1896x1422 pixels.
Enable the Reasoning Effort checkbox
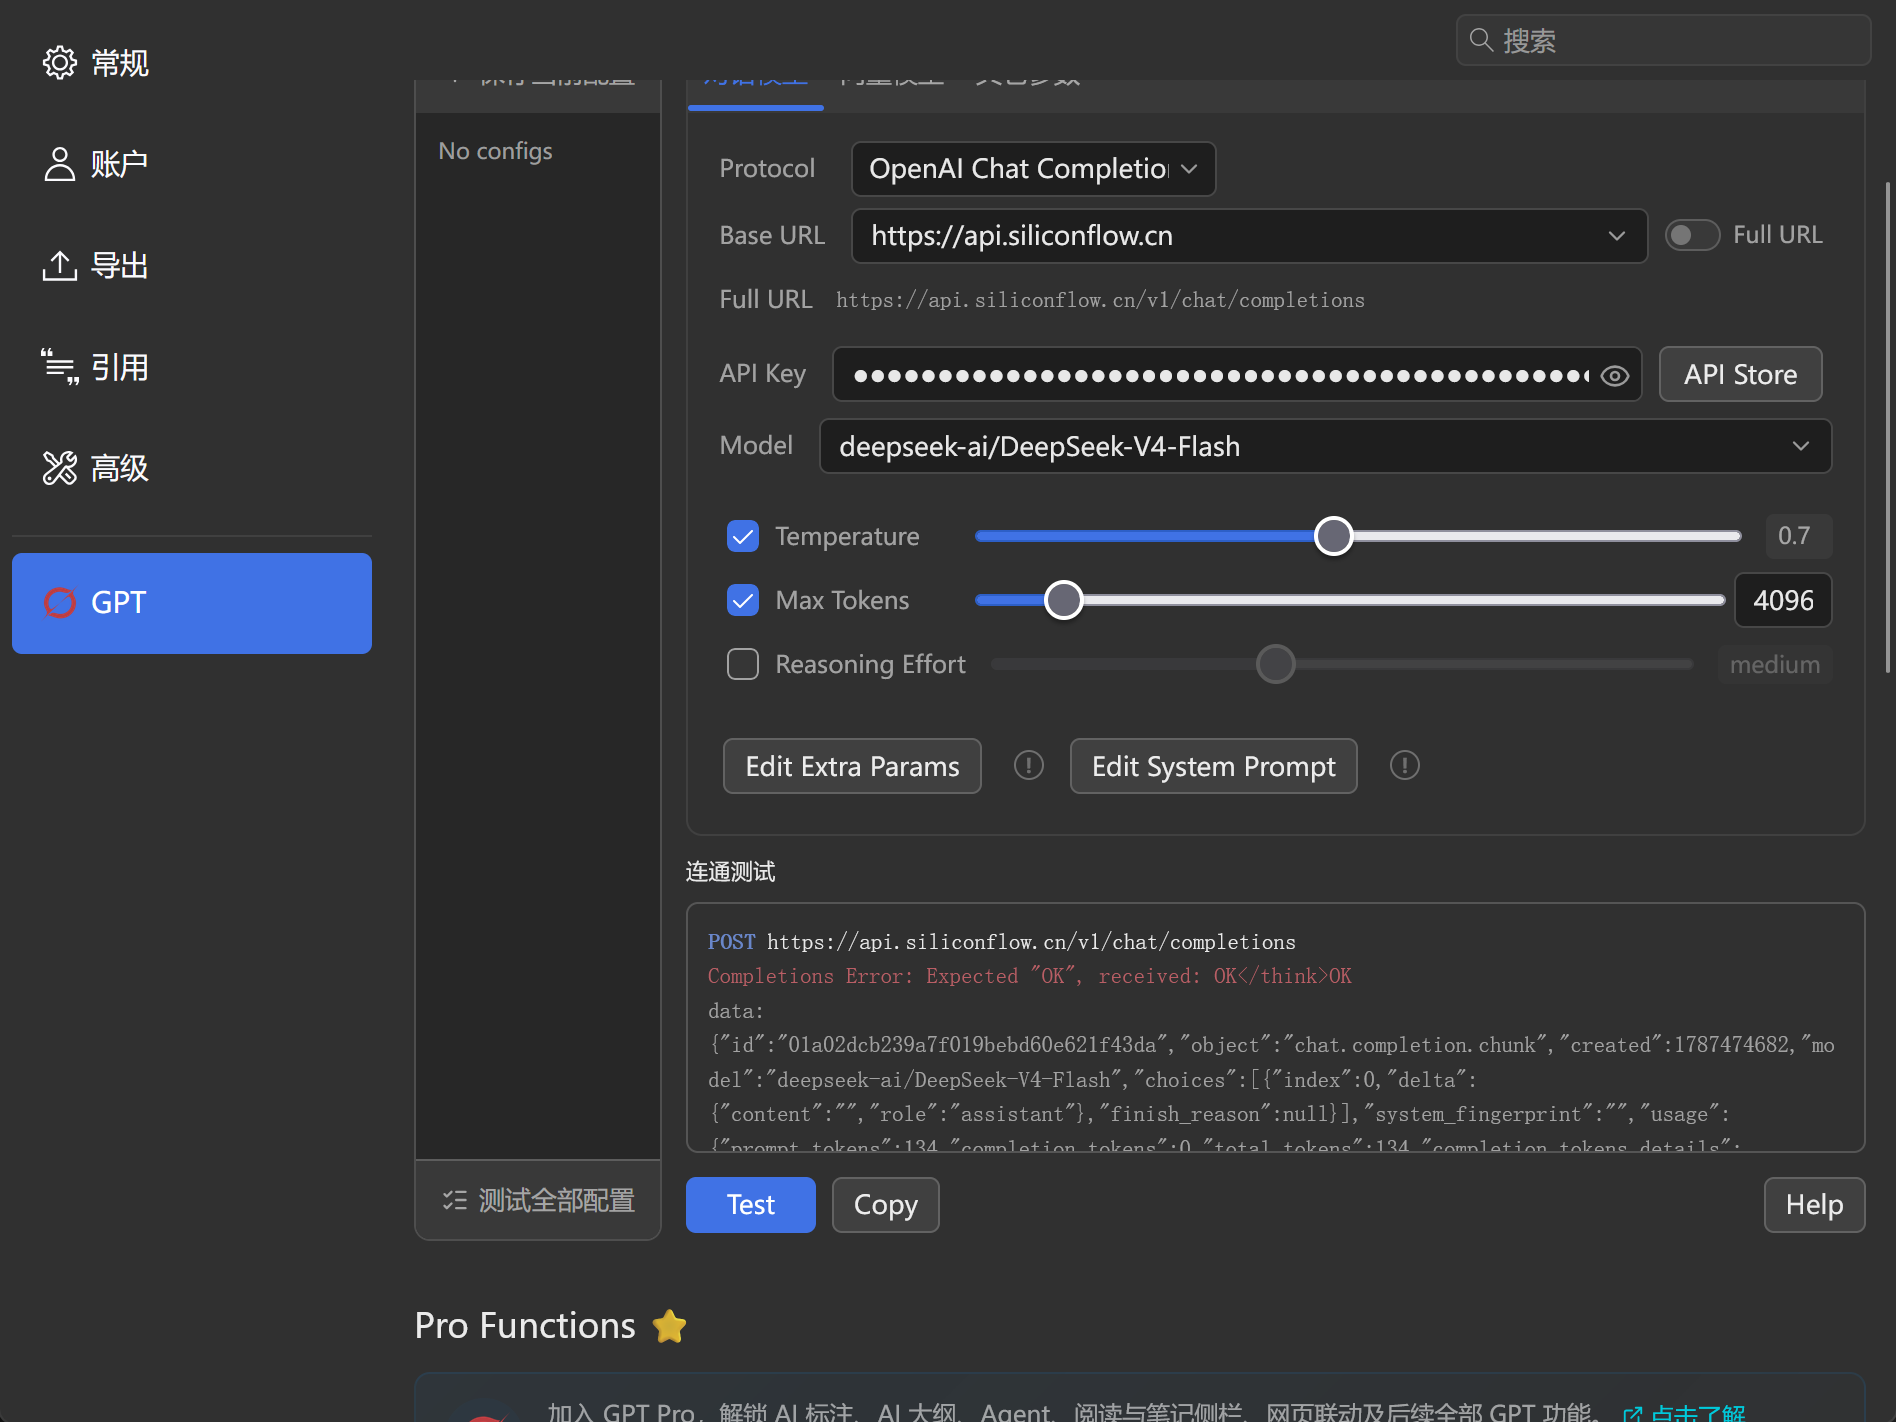point(743,665)
